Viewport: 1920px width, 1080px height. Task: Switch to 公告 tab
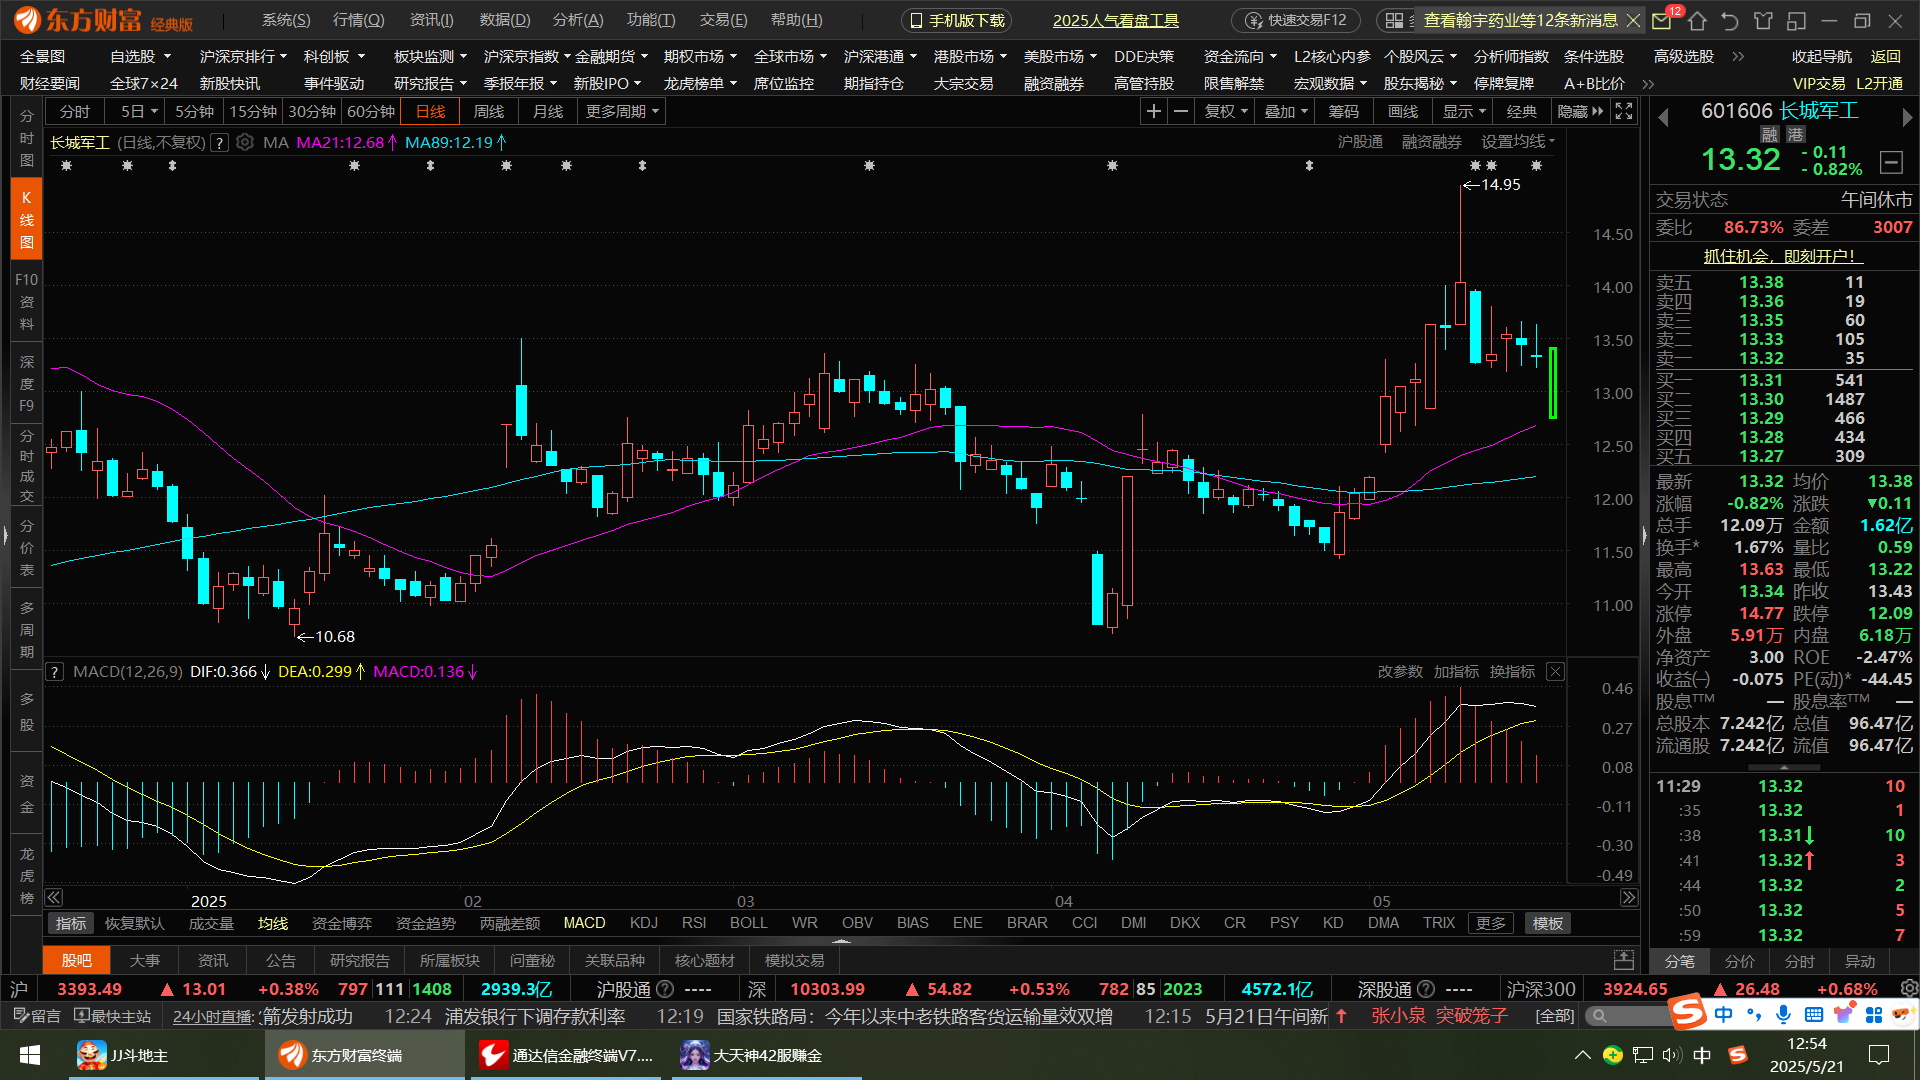coord(280,960)
